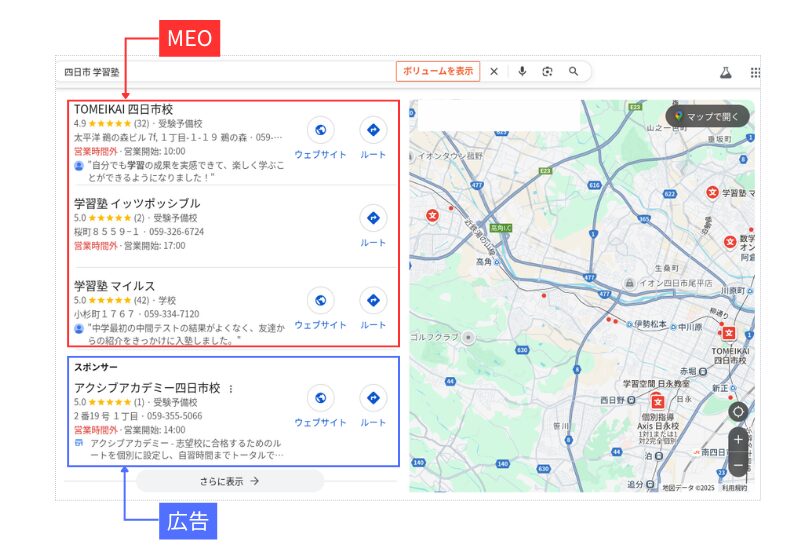Clear the search box with the X icon
The height and width of the screenshot is (550, 800).
(x=493, y=71)
